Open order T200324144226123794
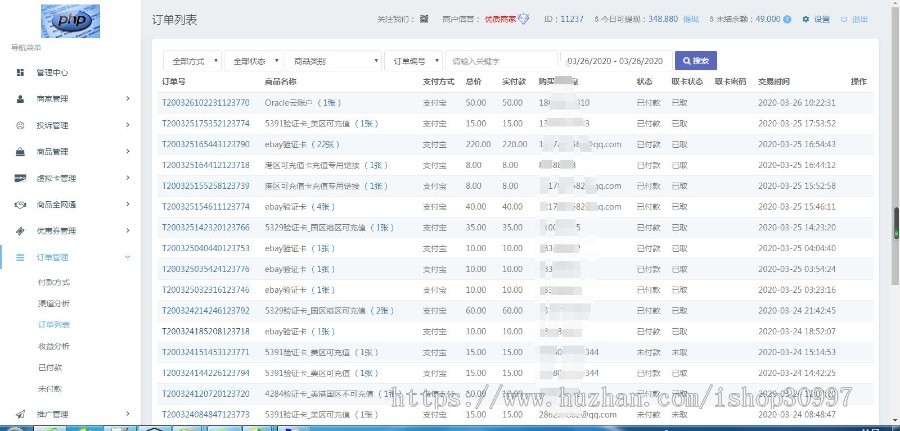 click(x=205, y=374)
